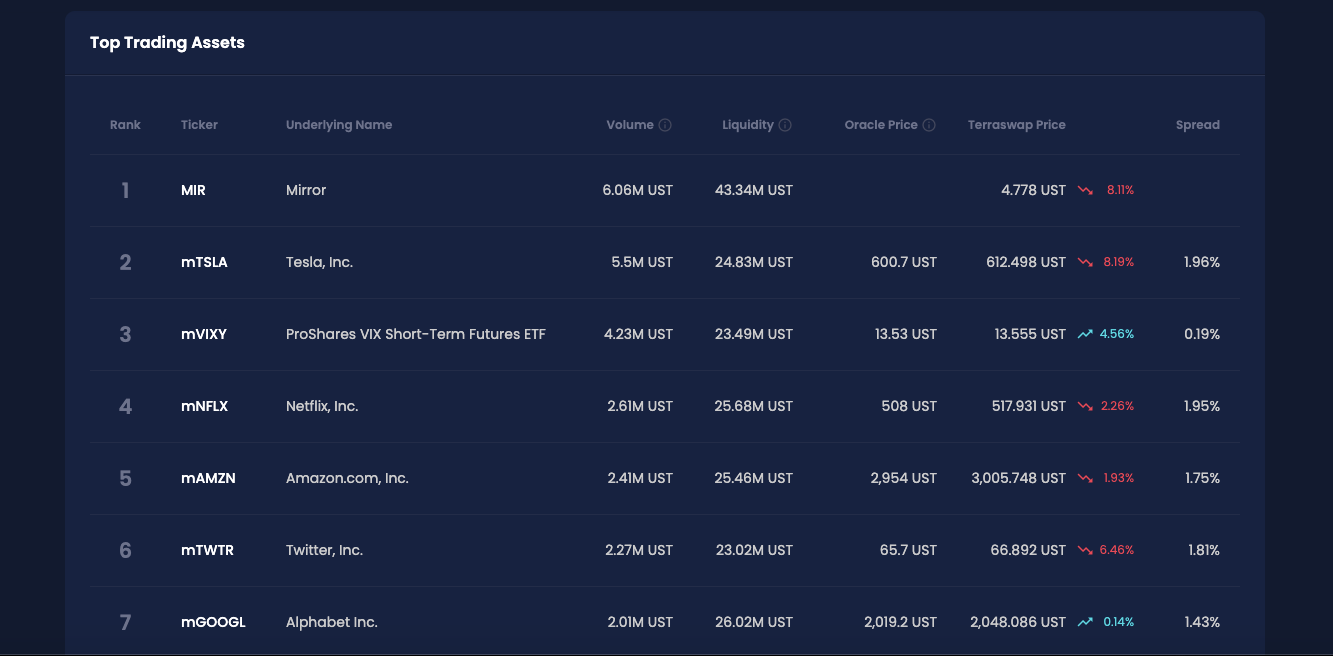The height and width of the screenshot is (656, 1333).
Task: Click the 1.96% spread value
Action: pos(1202,262)
